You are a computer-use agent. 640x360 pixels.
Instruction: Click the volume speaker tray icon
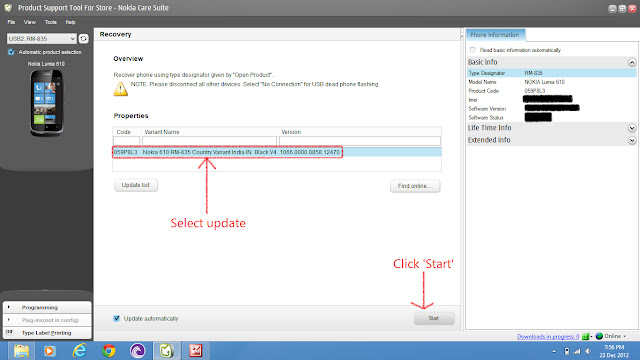coord(588,351)
